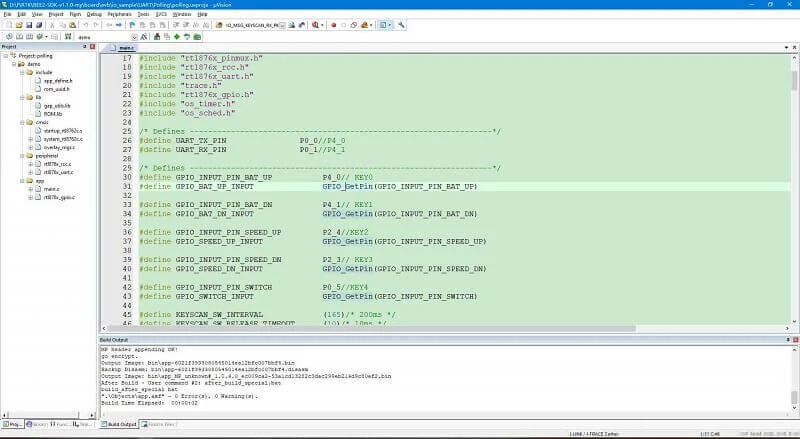The image size is (800, 439).
Task: Collapse the 'demo' target node
Action: pyautogui.click(x=14, y=64)
